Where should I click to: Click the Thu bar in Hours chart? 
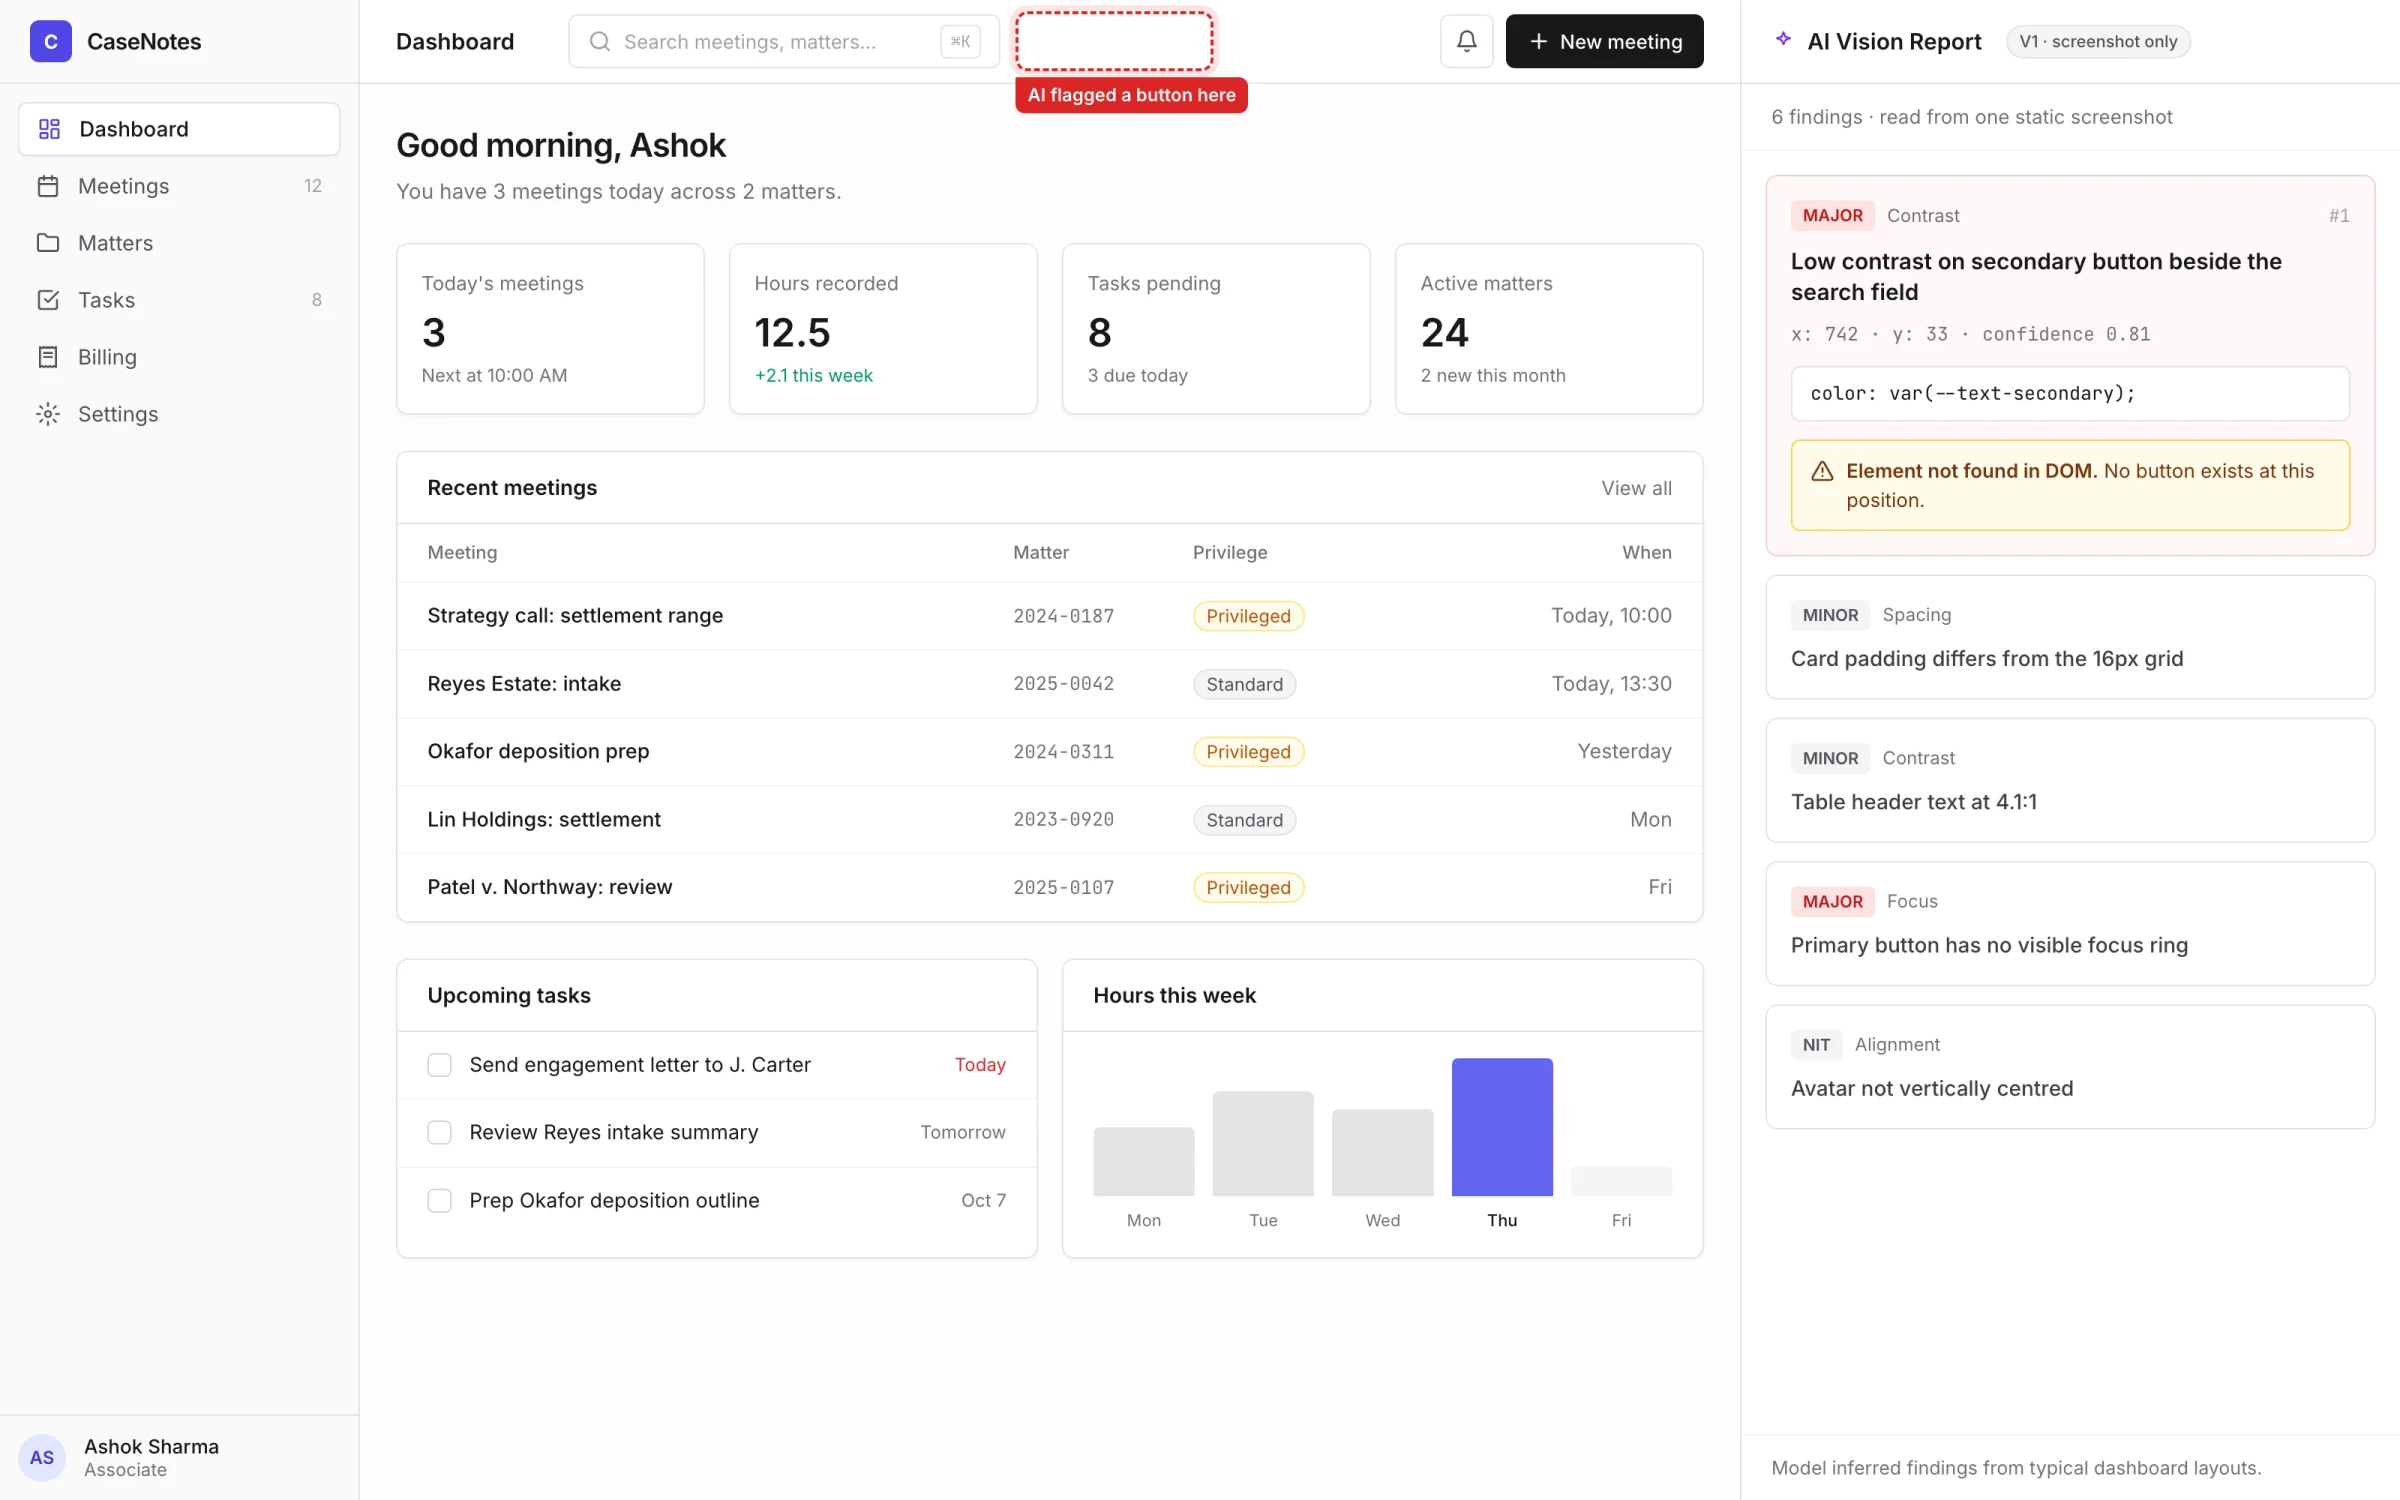coord(1502,1127)
